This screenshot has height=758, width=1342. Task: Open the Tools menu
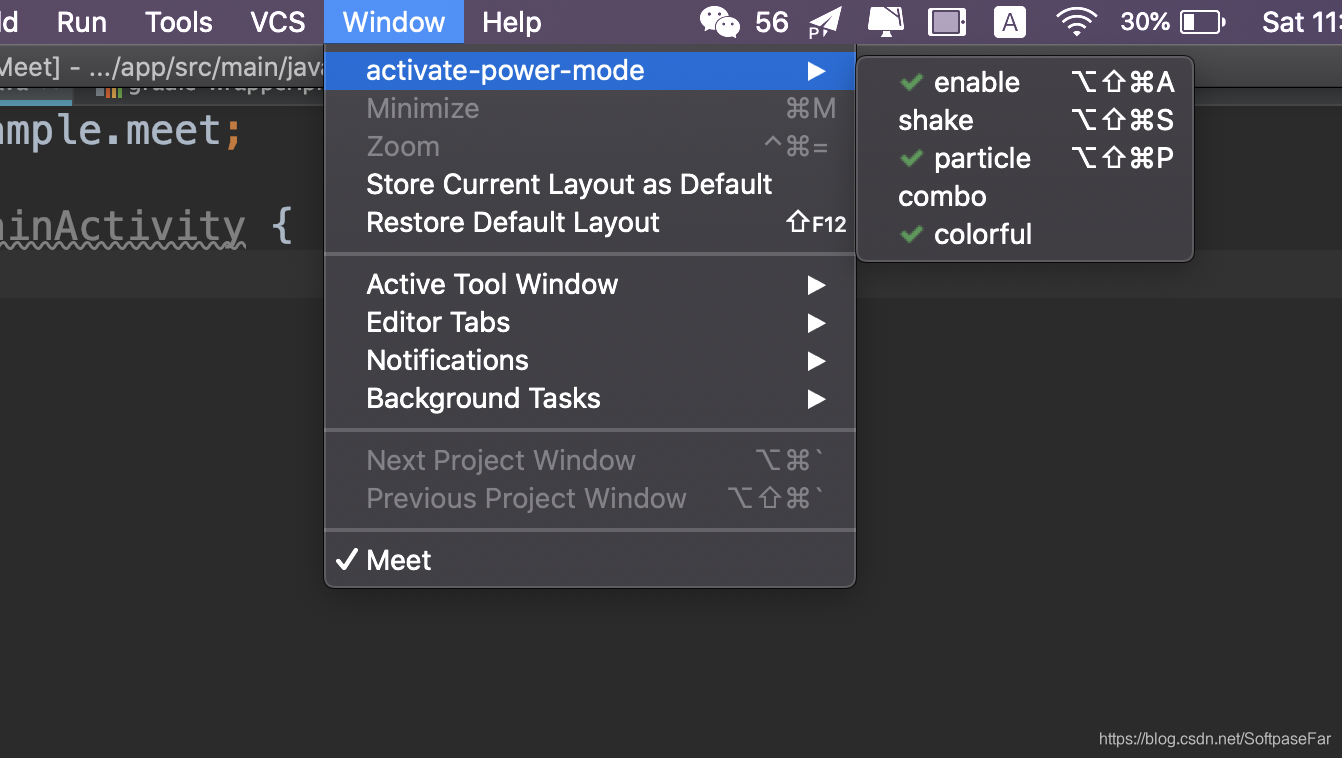click(179, 22)
